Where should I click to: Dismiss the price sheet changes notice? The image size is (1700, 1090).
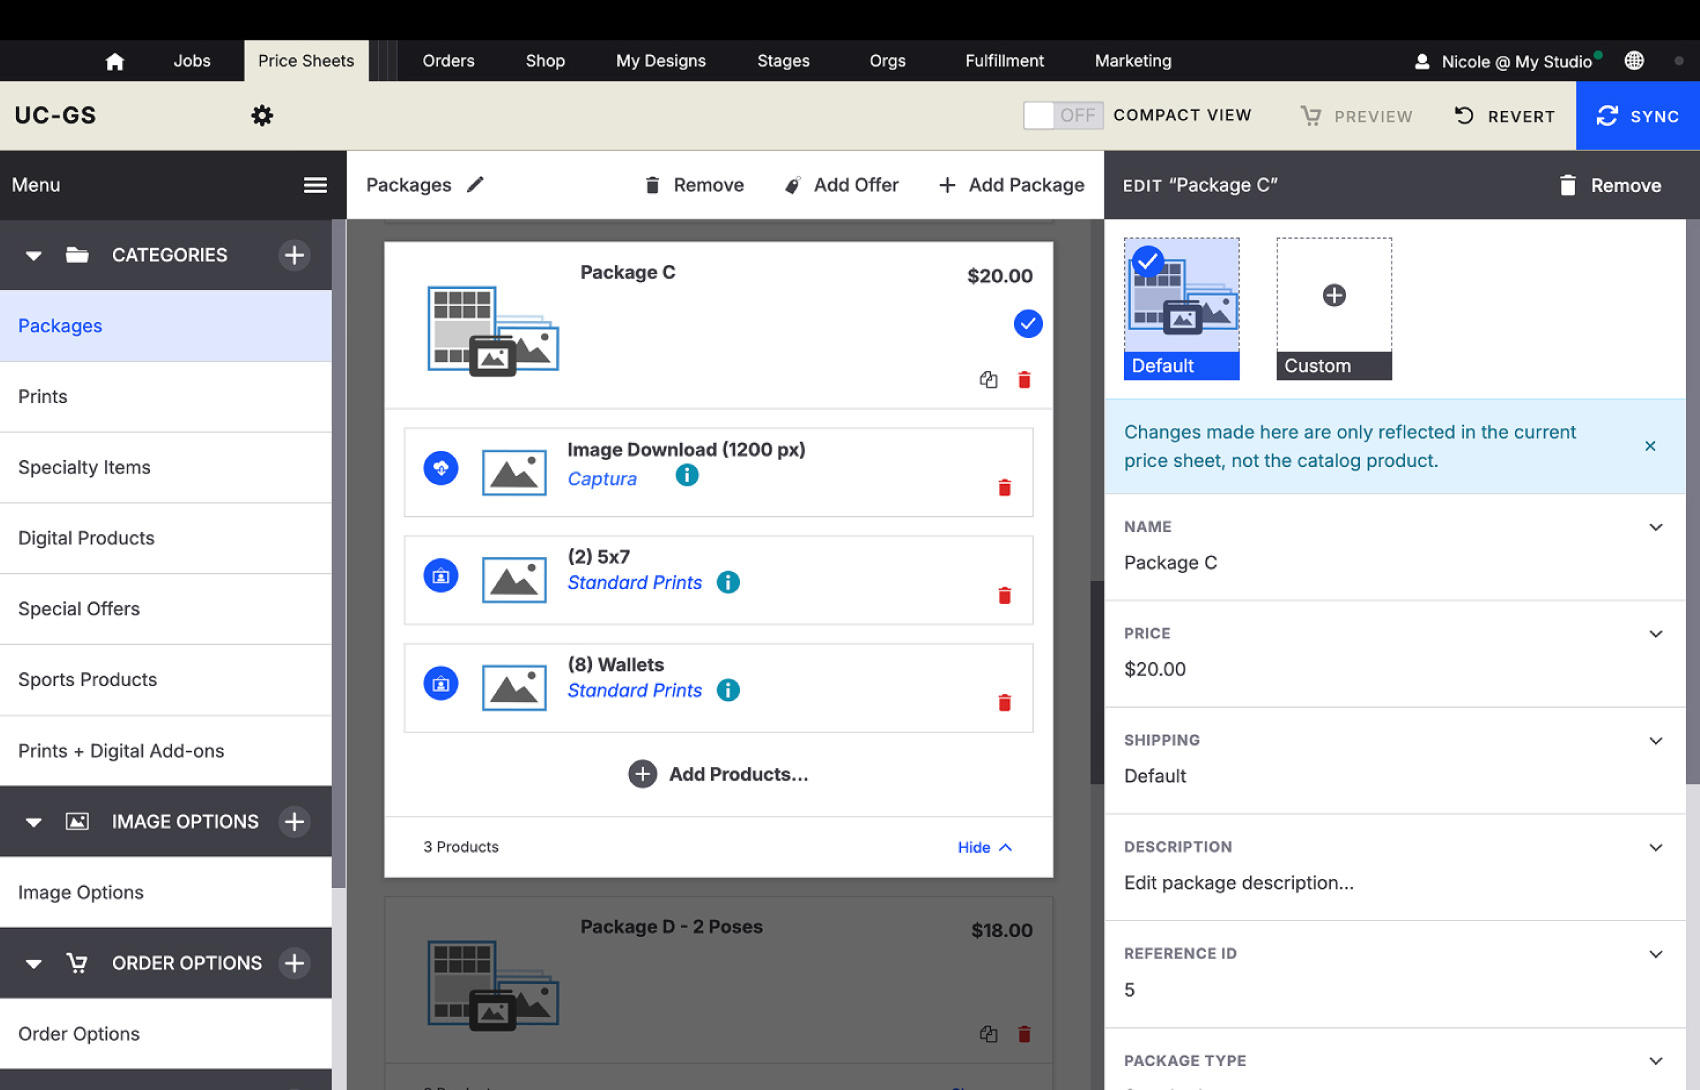click(1650, 446)
